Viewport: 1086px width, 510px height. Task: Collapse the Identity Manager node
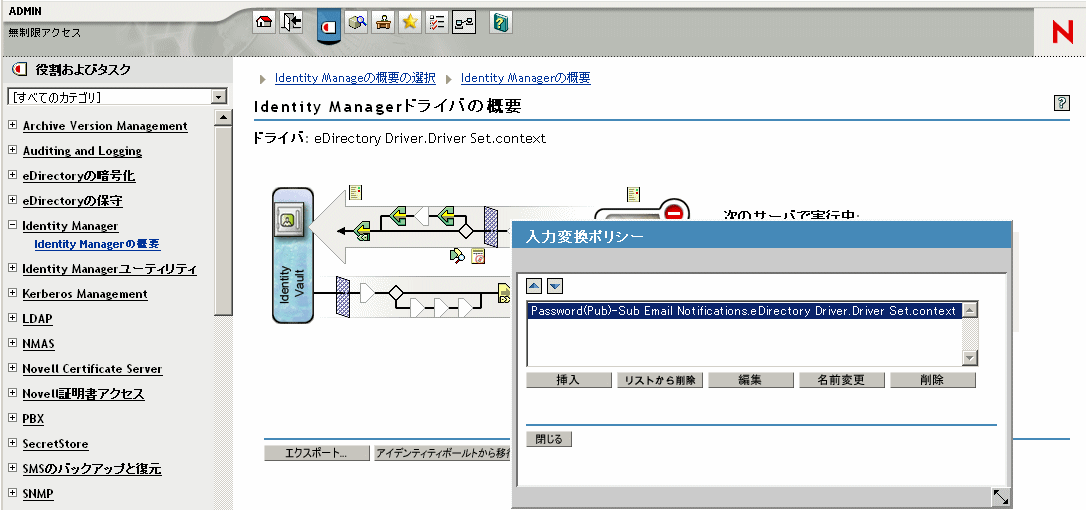12,225
